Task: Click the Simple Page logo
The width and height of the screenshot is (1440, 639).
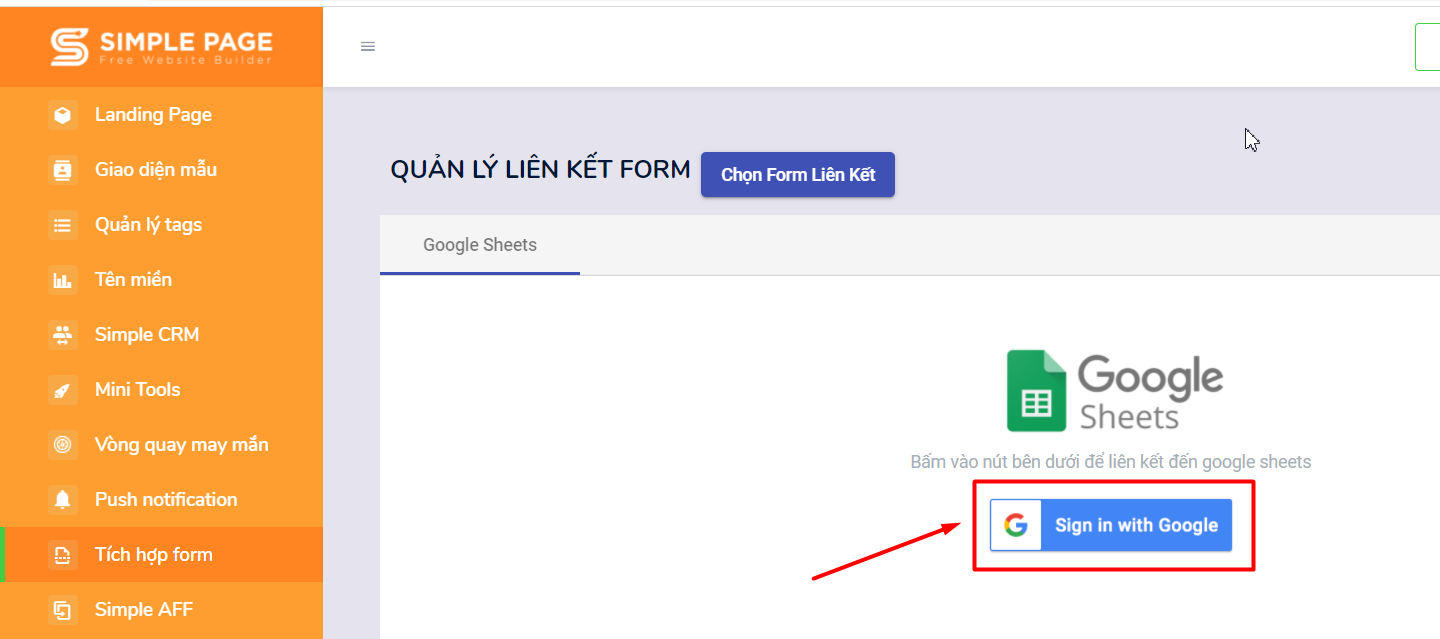Action: point(161,46)
